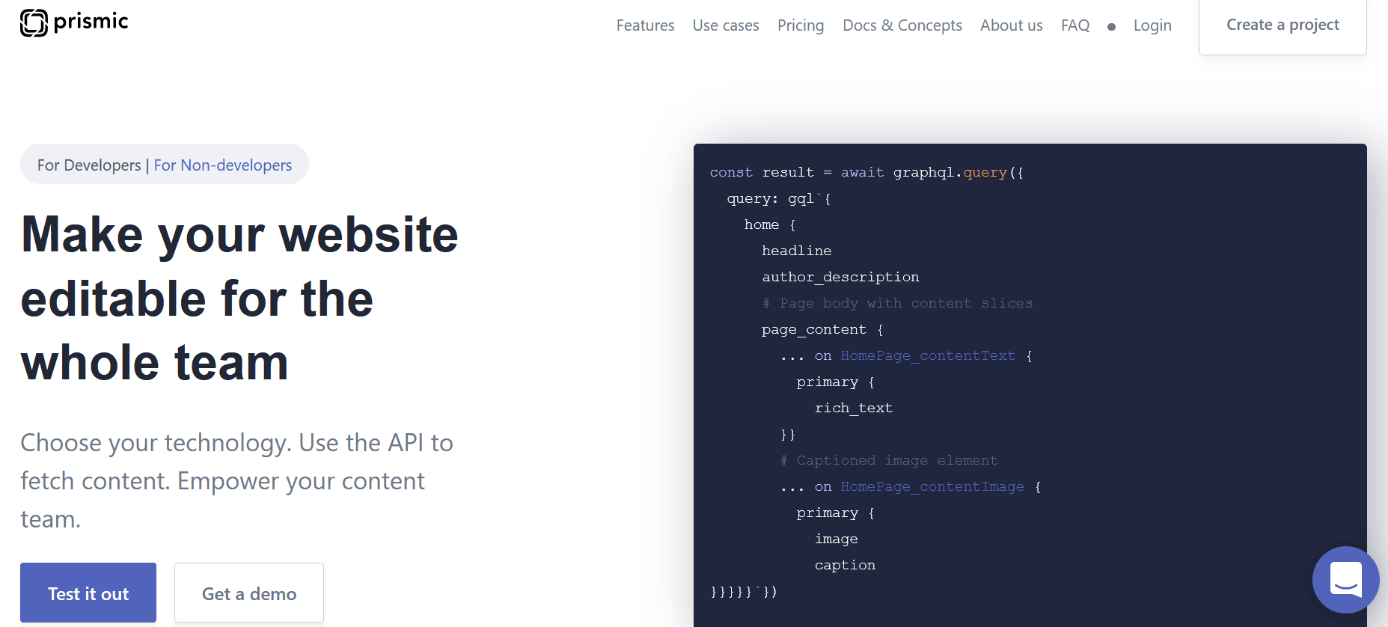1388x627 pixels.
Task: Click the Make your website editable headline
Action: pos(239,298)
